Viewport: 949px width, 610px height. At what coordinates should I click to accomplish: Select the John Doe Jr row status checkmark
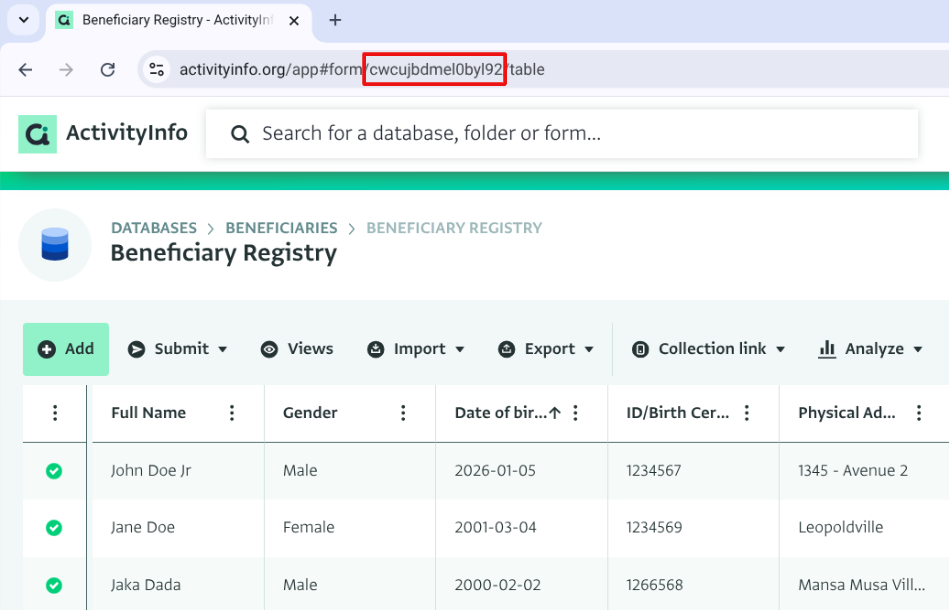tap(54, 471)
